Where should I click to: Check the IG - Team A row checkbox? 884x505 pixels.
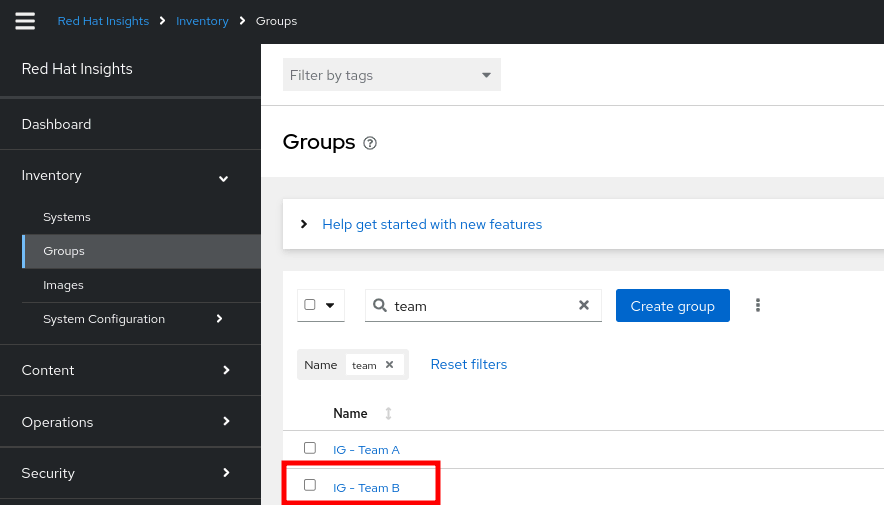310,448
